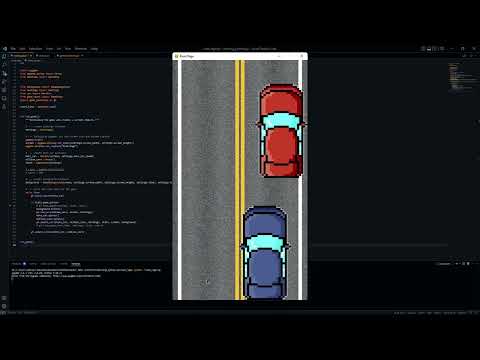Open the Selection menu
480x360 pixels.
click(x=35, y=49)
